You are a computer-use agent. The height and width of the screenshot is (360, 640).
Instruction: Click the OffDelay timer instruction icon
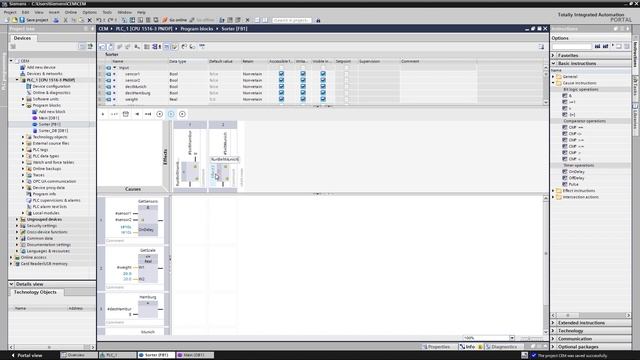point(565,178)
